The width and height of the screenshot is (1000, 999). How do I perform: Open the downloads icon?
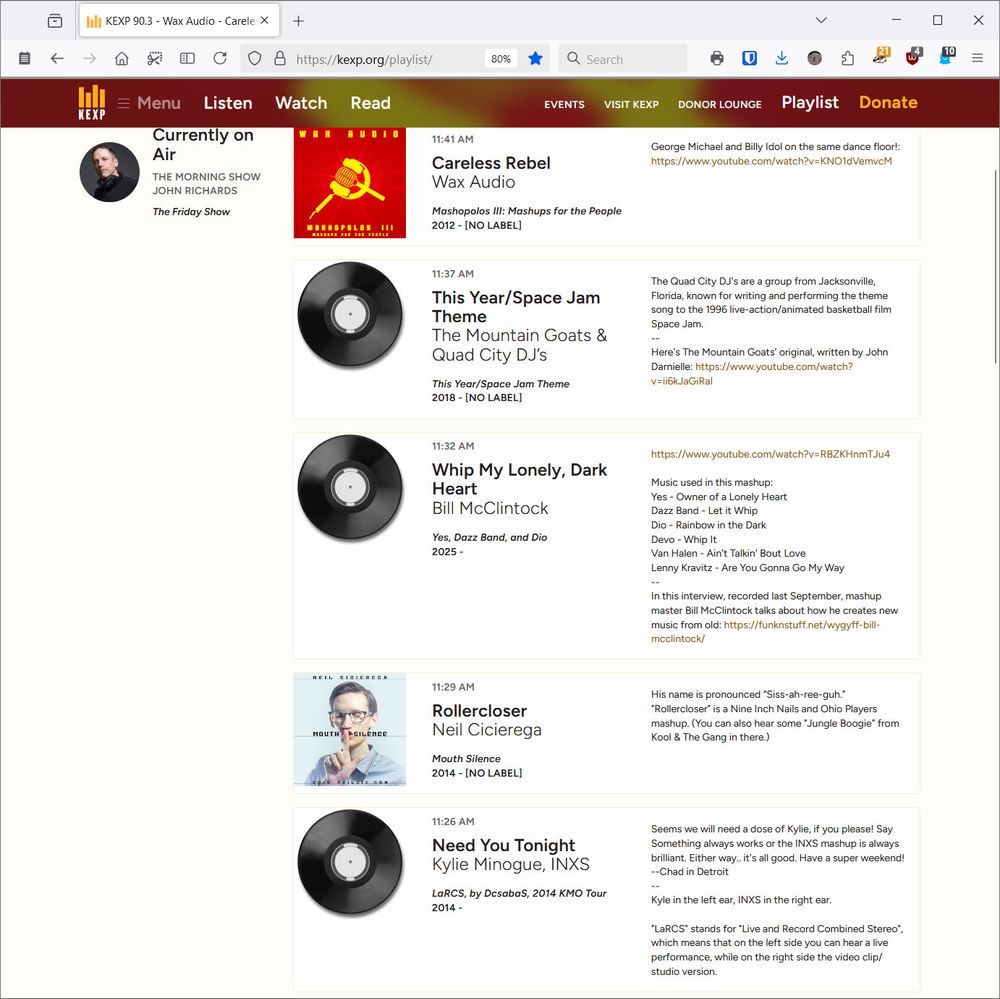pyautogui.click(x=782, y=58)
